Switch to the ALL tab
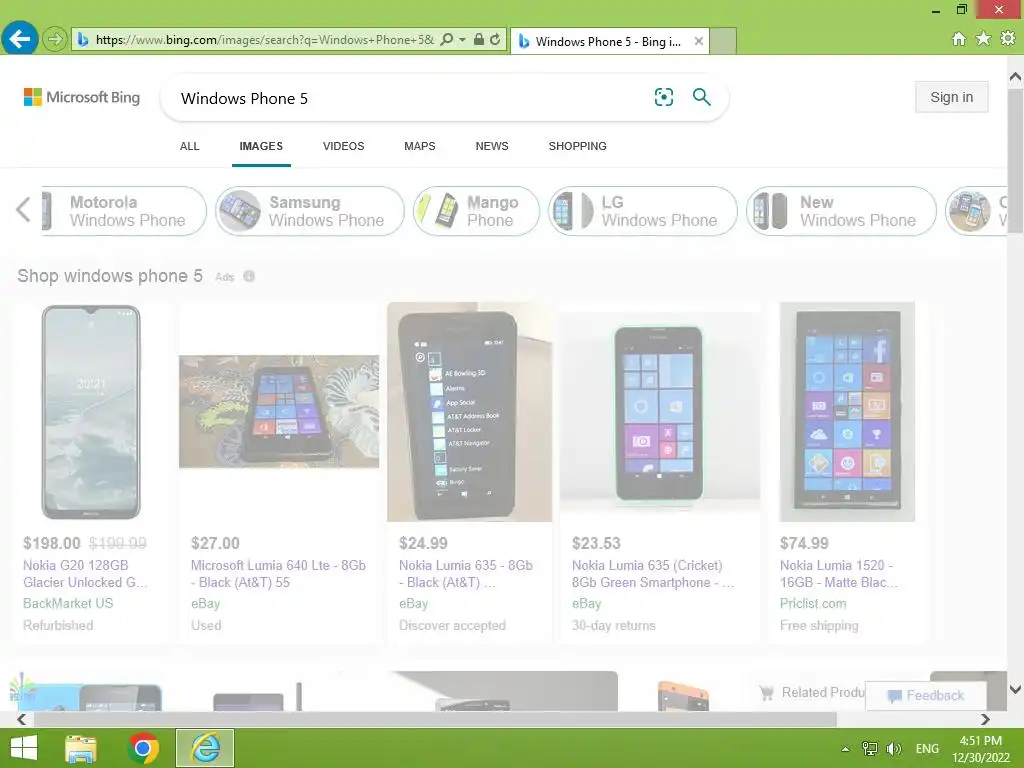The image size is (1024, 768). pyautogui.click(x=189, y=146)
